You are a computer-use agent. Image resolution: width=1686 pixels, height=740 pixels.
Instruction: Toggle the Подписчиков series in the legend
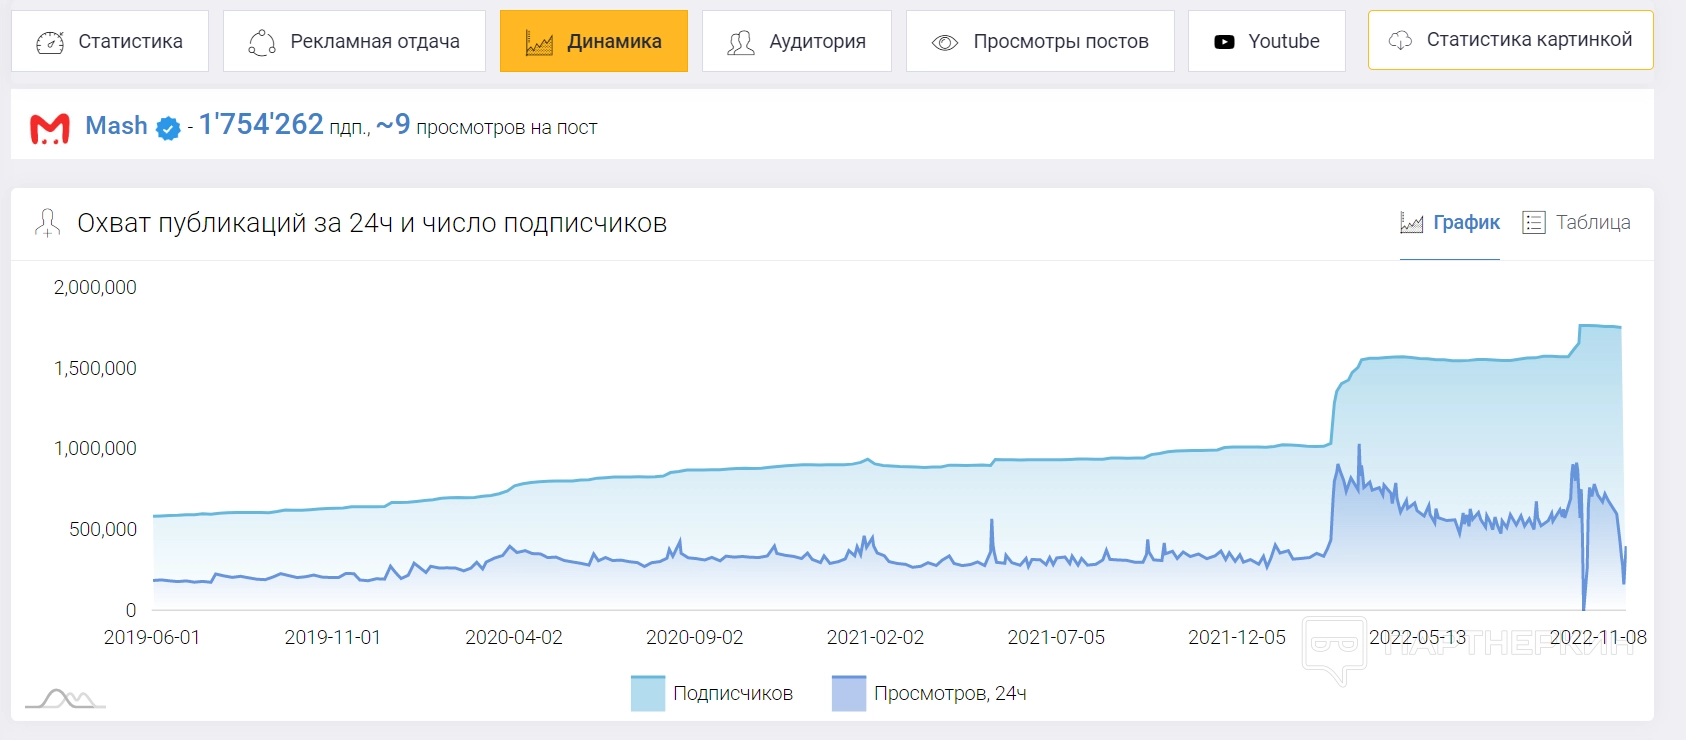click(x=732, y=693)
